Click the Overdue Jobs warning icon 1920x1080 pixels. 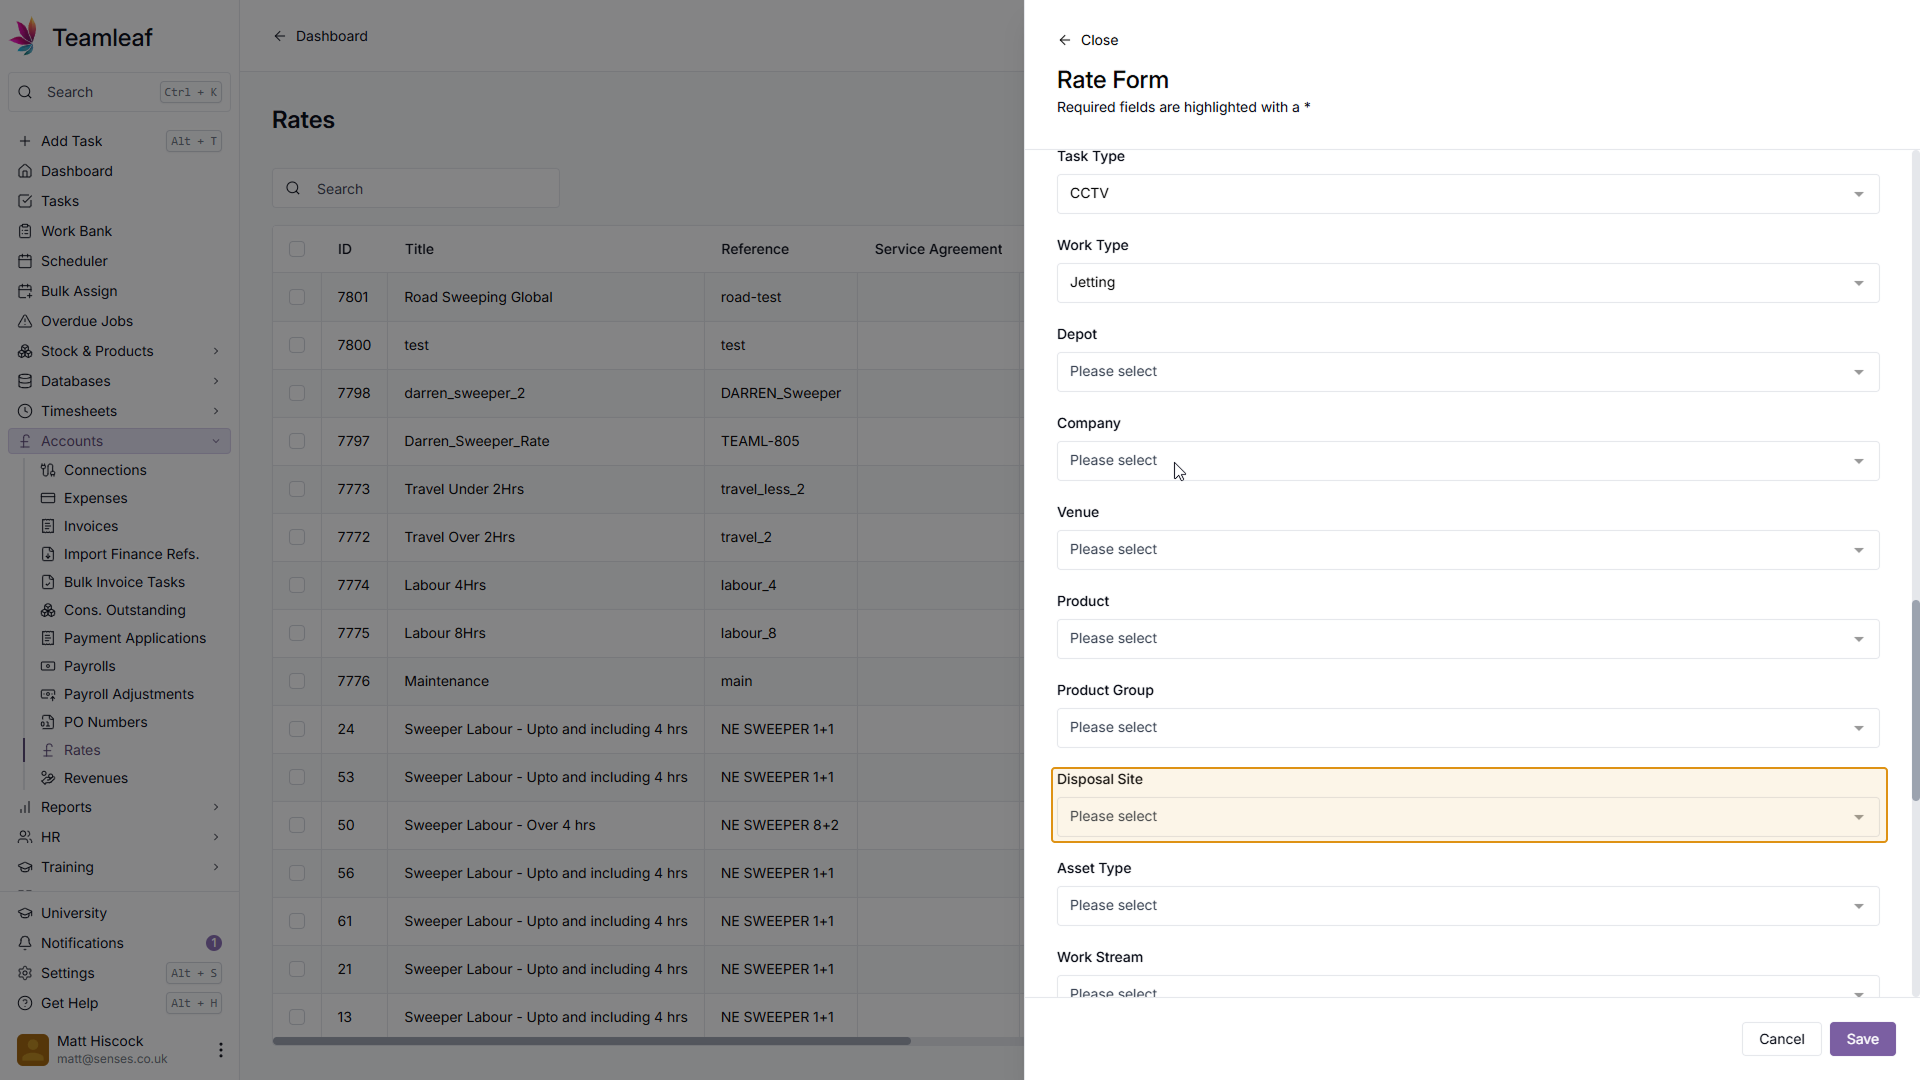(x=25, y=321)
